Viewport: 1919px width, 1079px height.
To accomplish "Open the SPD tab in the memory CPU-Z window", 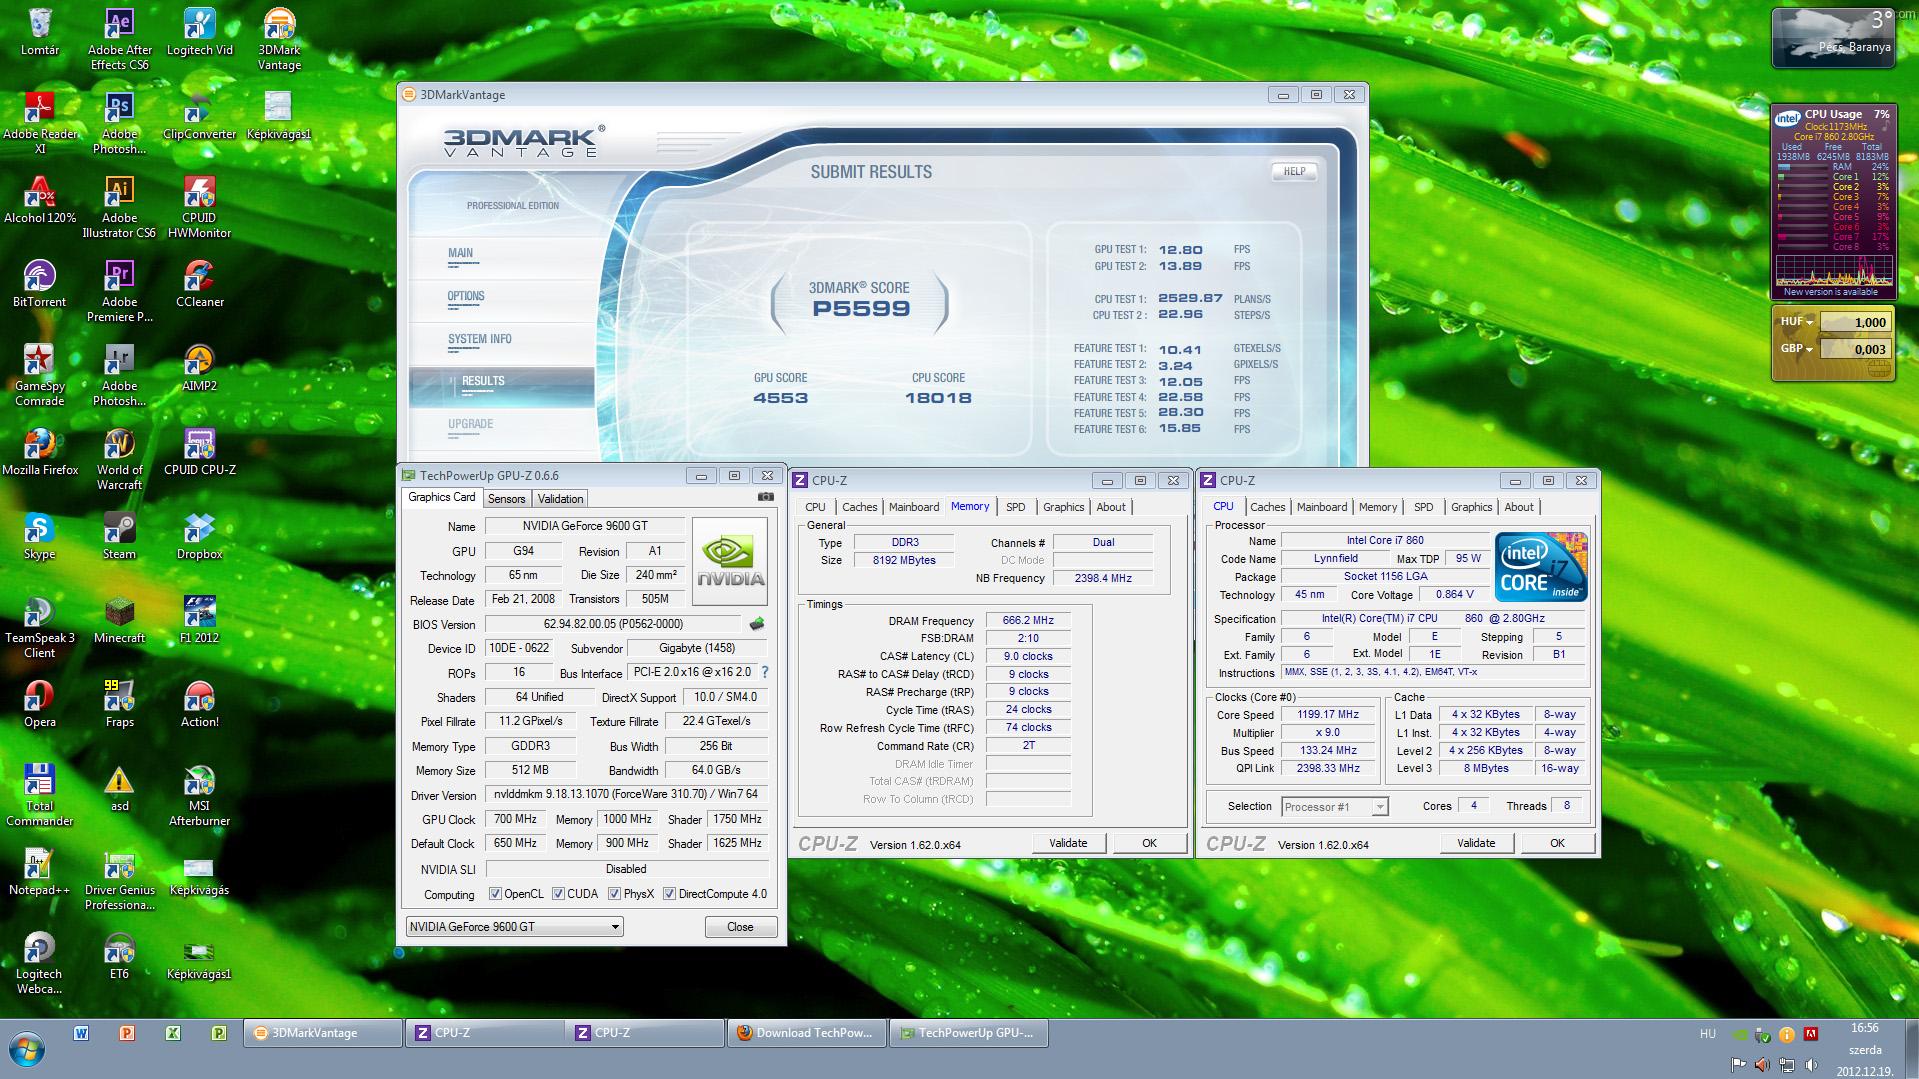I will coord(1016,507).
